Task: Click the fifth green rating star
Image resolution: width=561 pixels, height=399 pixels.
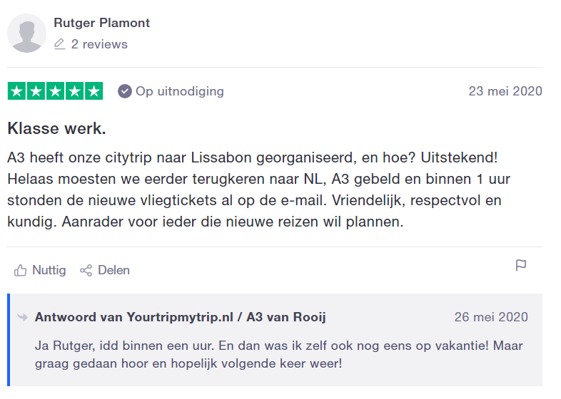Action: click(94, 91)
